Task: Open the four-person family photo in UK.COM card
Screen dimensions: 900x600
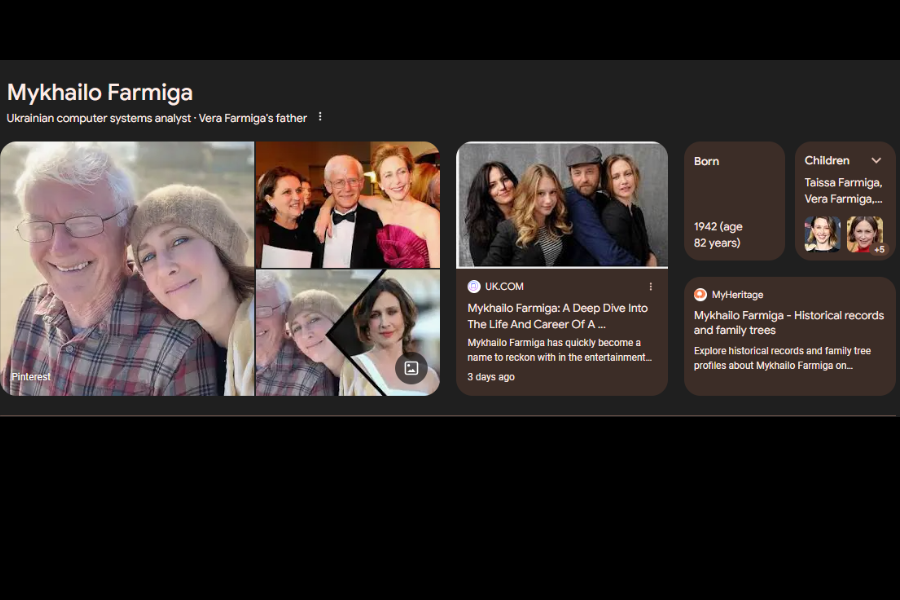Action: [x=562, y=205]
